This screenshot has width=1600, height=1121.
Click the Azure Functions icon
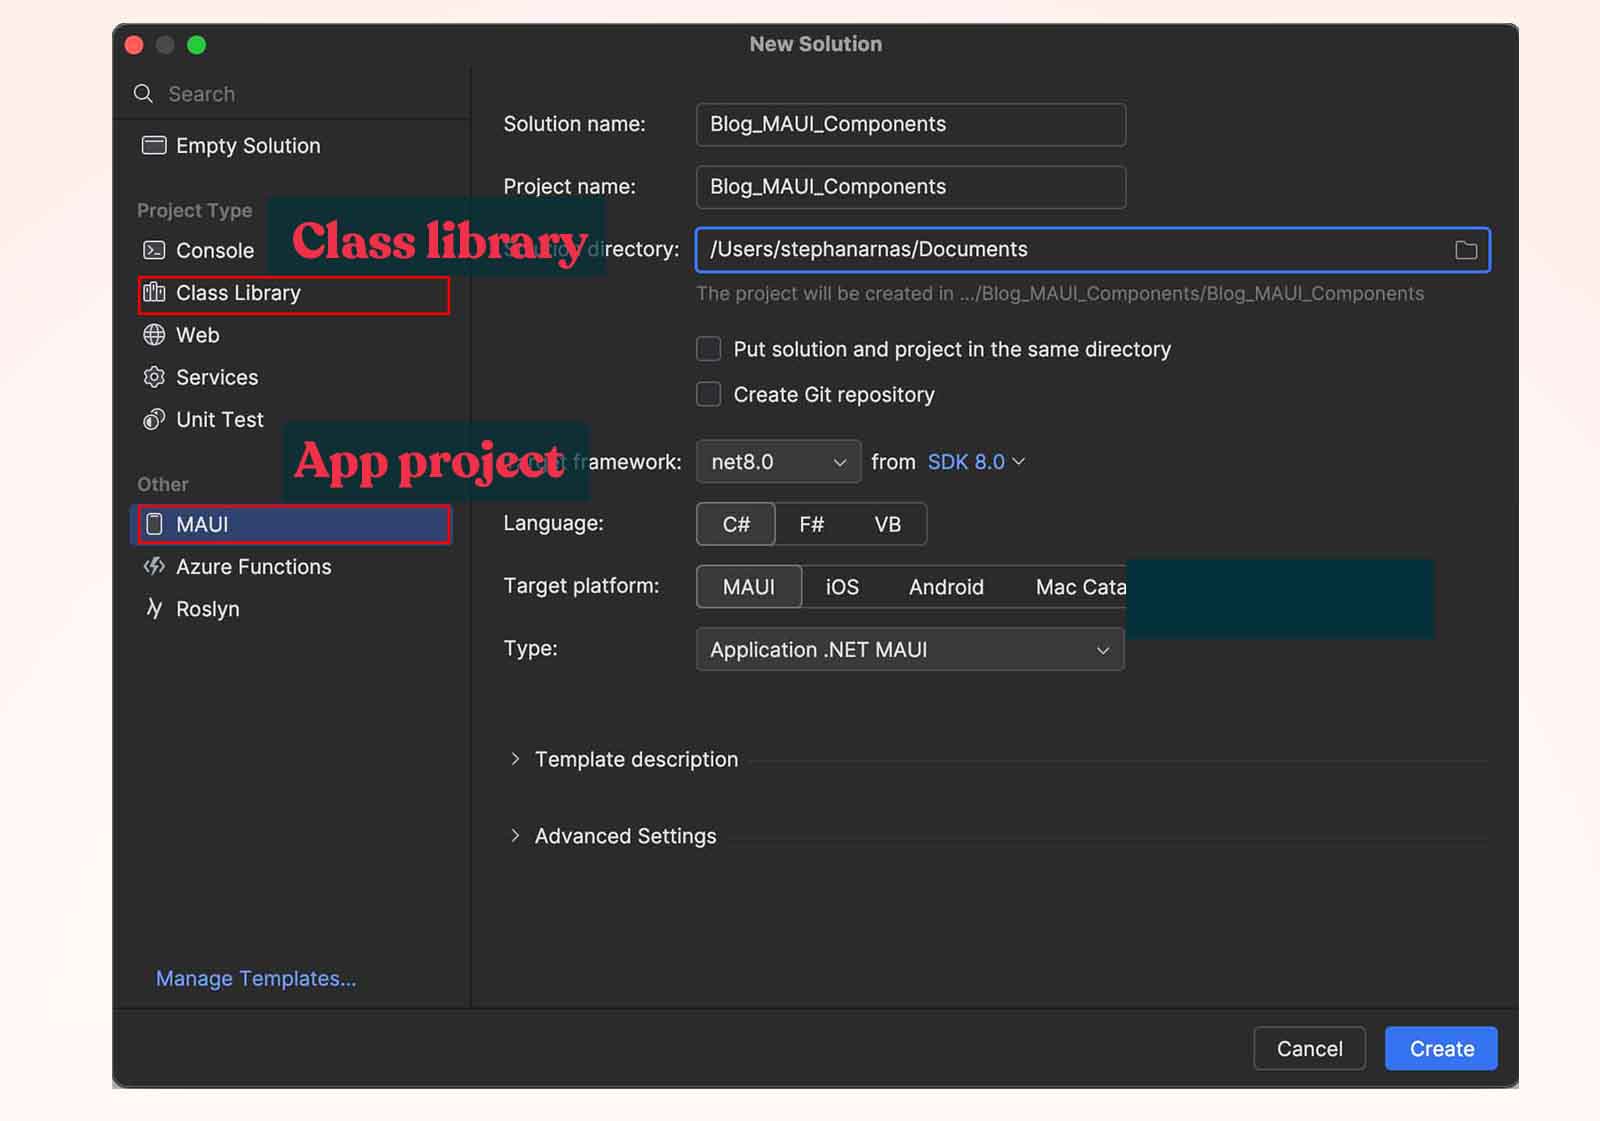tap(154, 566)
